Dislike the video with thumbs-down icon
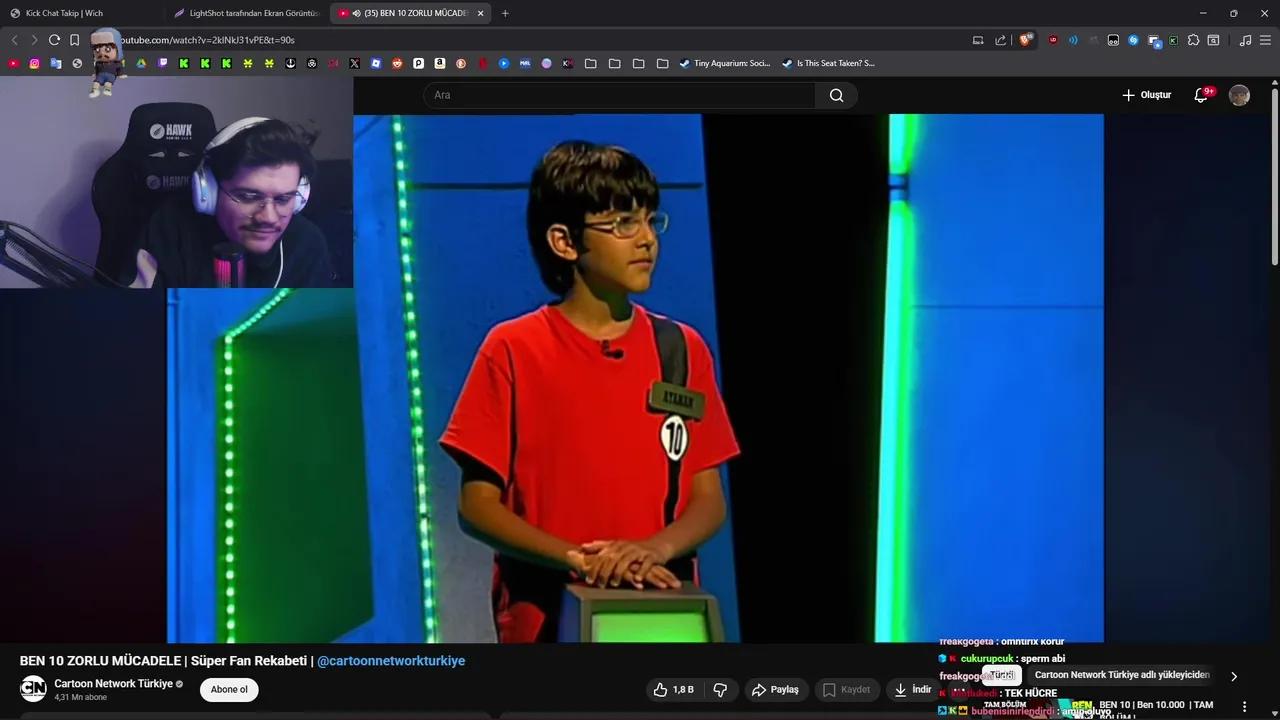Screen dimensions: 1280x720 coord(719,689)
